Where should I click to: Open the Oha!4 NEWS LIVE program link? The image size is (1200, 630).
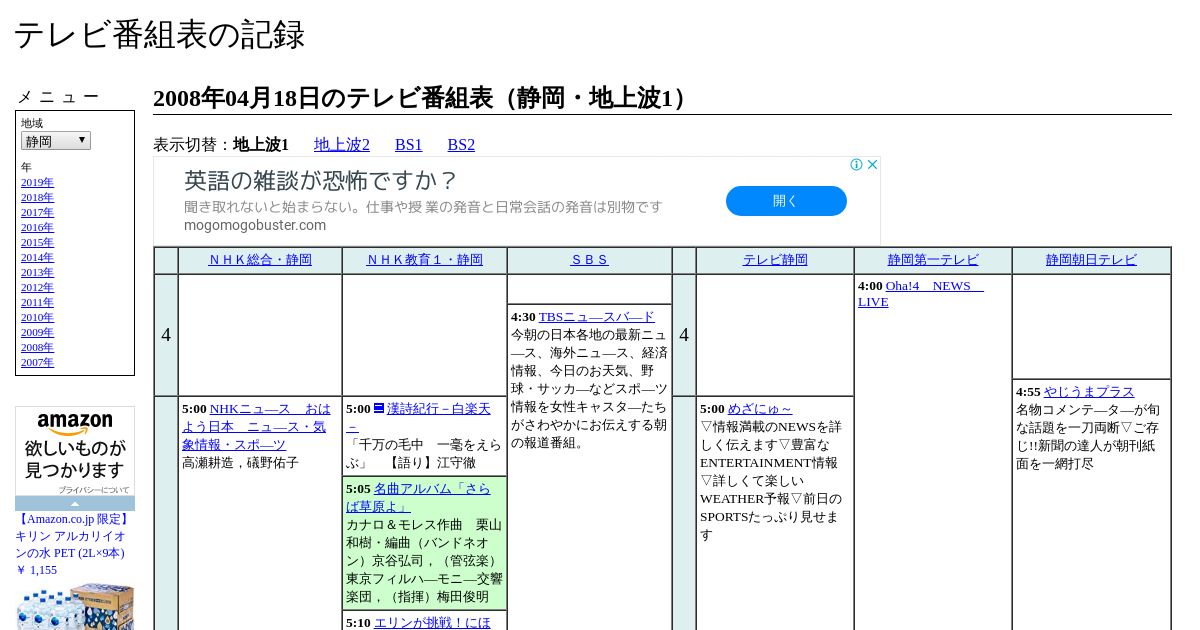click(x=920, y=294)
